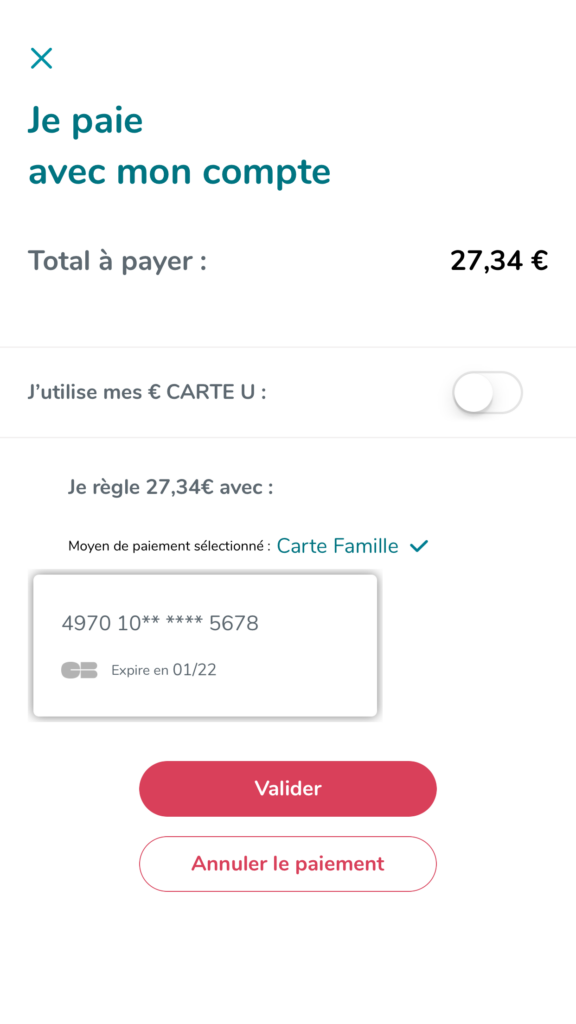Click the masked card number 4970 10** **** 5678
The height and width of the screenshot is (1024, 576).
pos(160,624)
